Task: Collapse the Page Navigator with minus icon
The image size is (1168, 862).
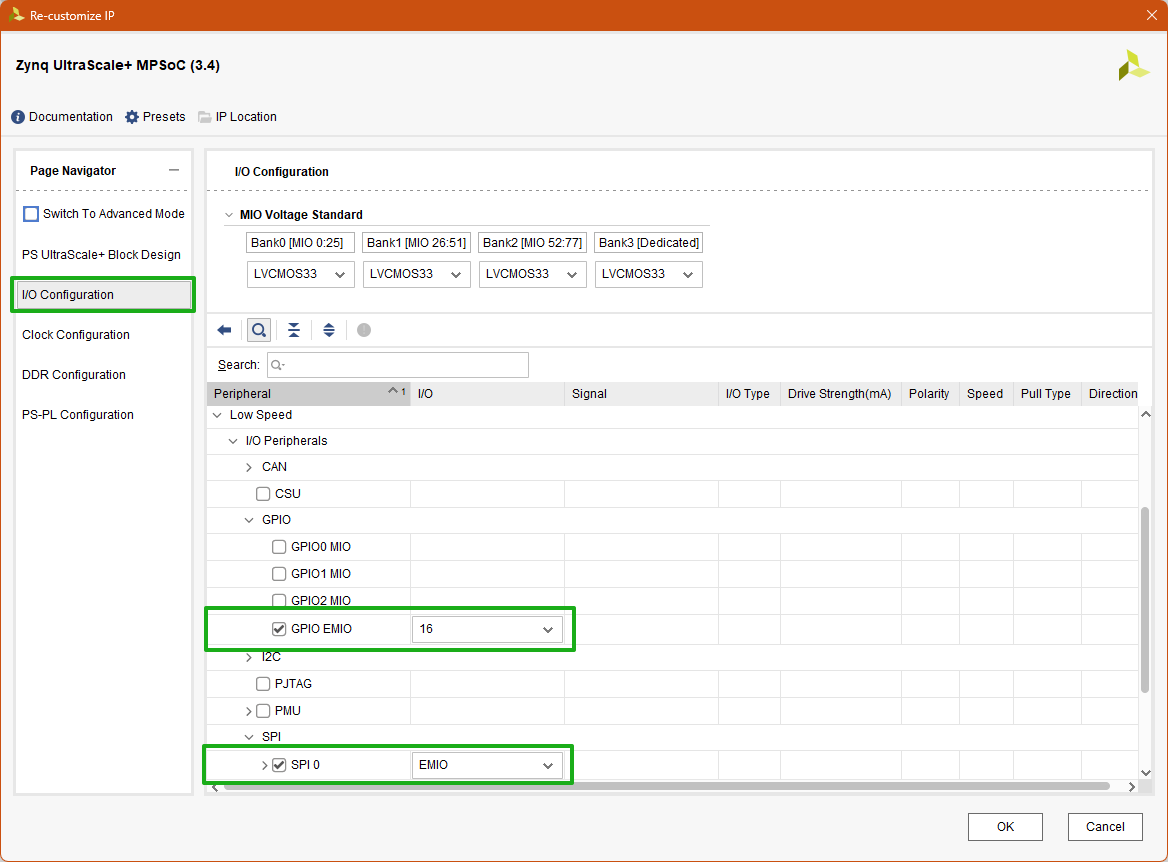Action: click(174, 171)
